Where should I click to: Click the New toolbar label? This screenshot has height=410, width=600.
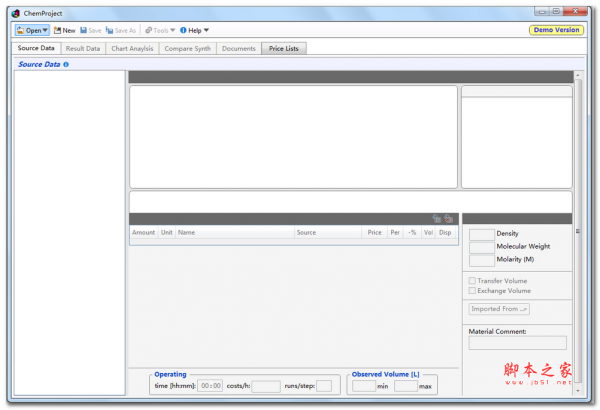(x=69, y=31)
